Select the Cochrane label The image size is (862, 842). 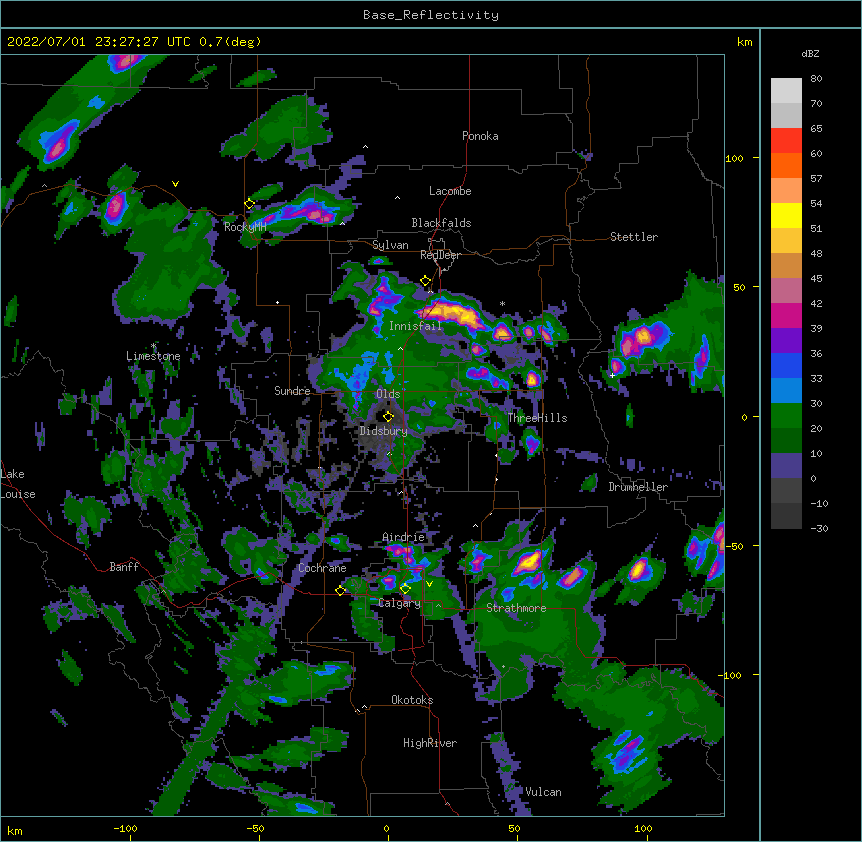(x=322, y=568)
